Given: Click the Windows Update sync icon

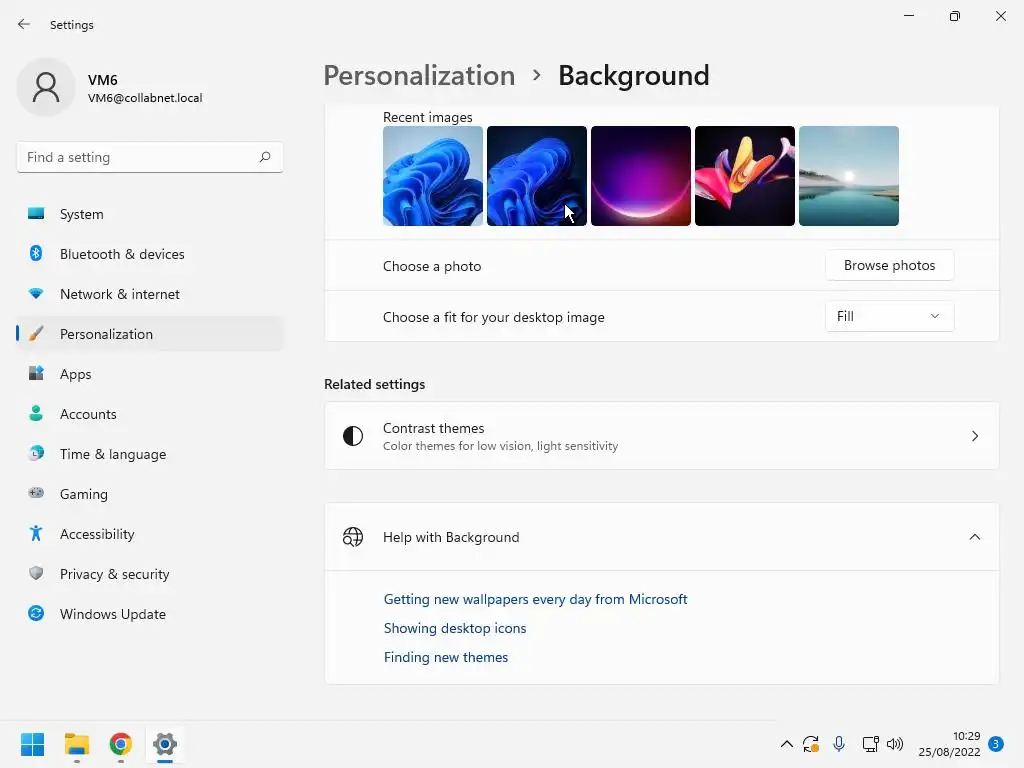Looking at the screenshot, I should (x=36, y=613).
